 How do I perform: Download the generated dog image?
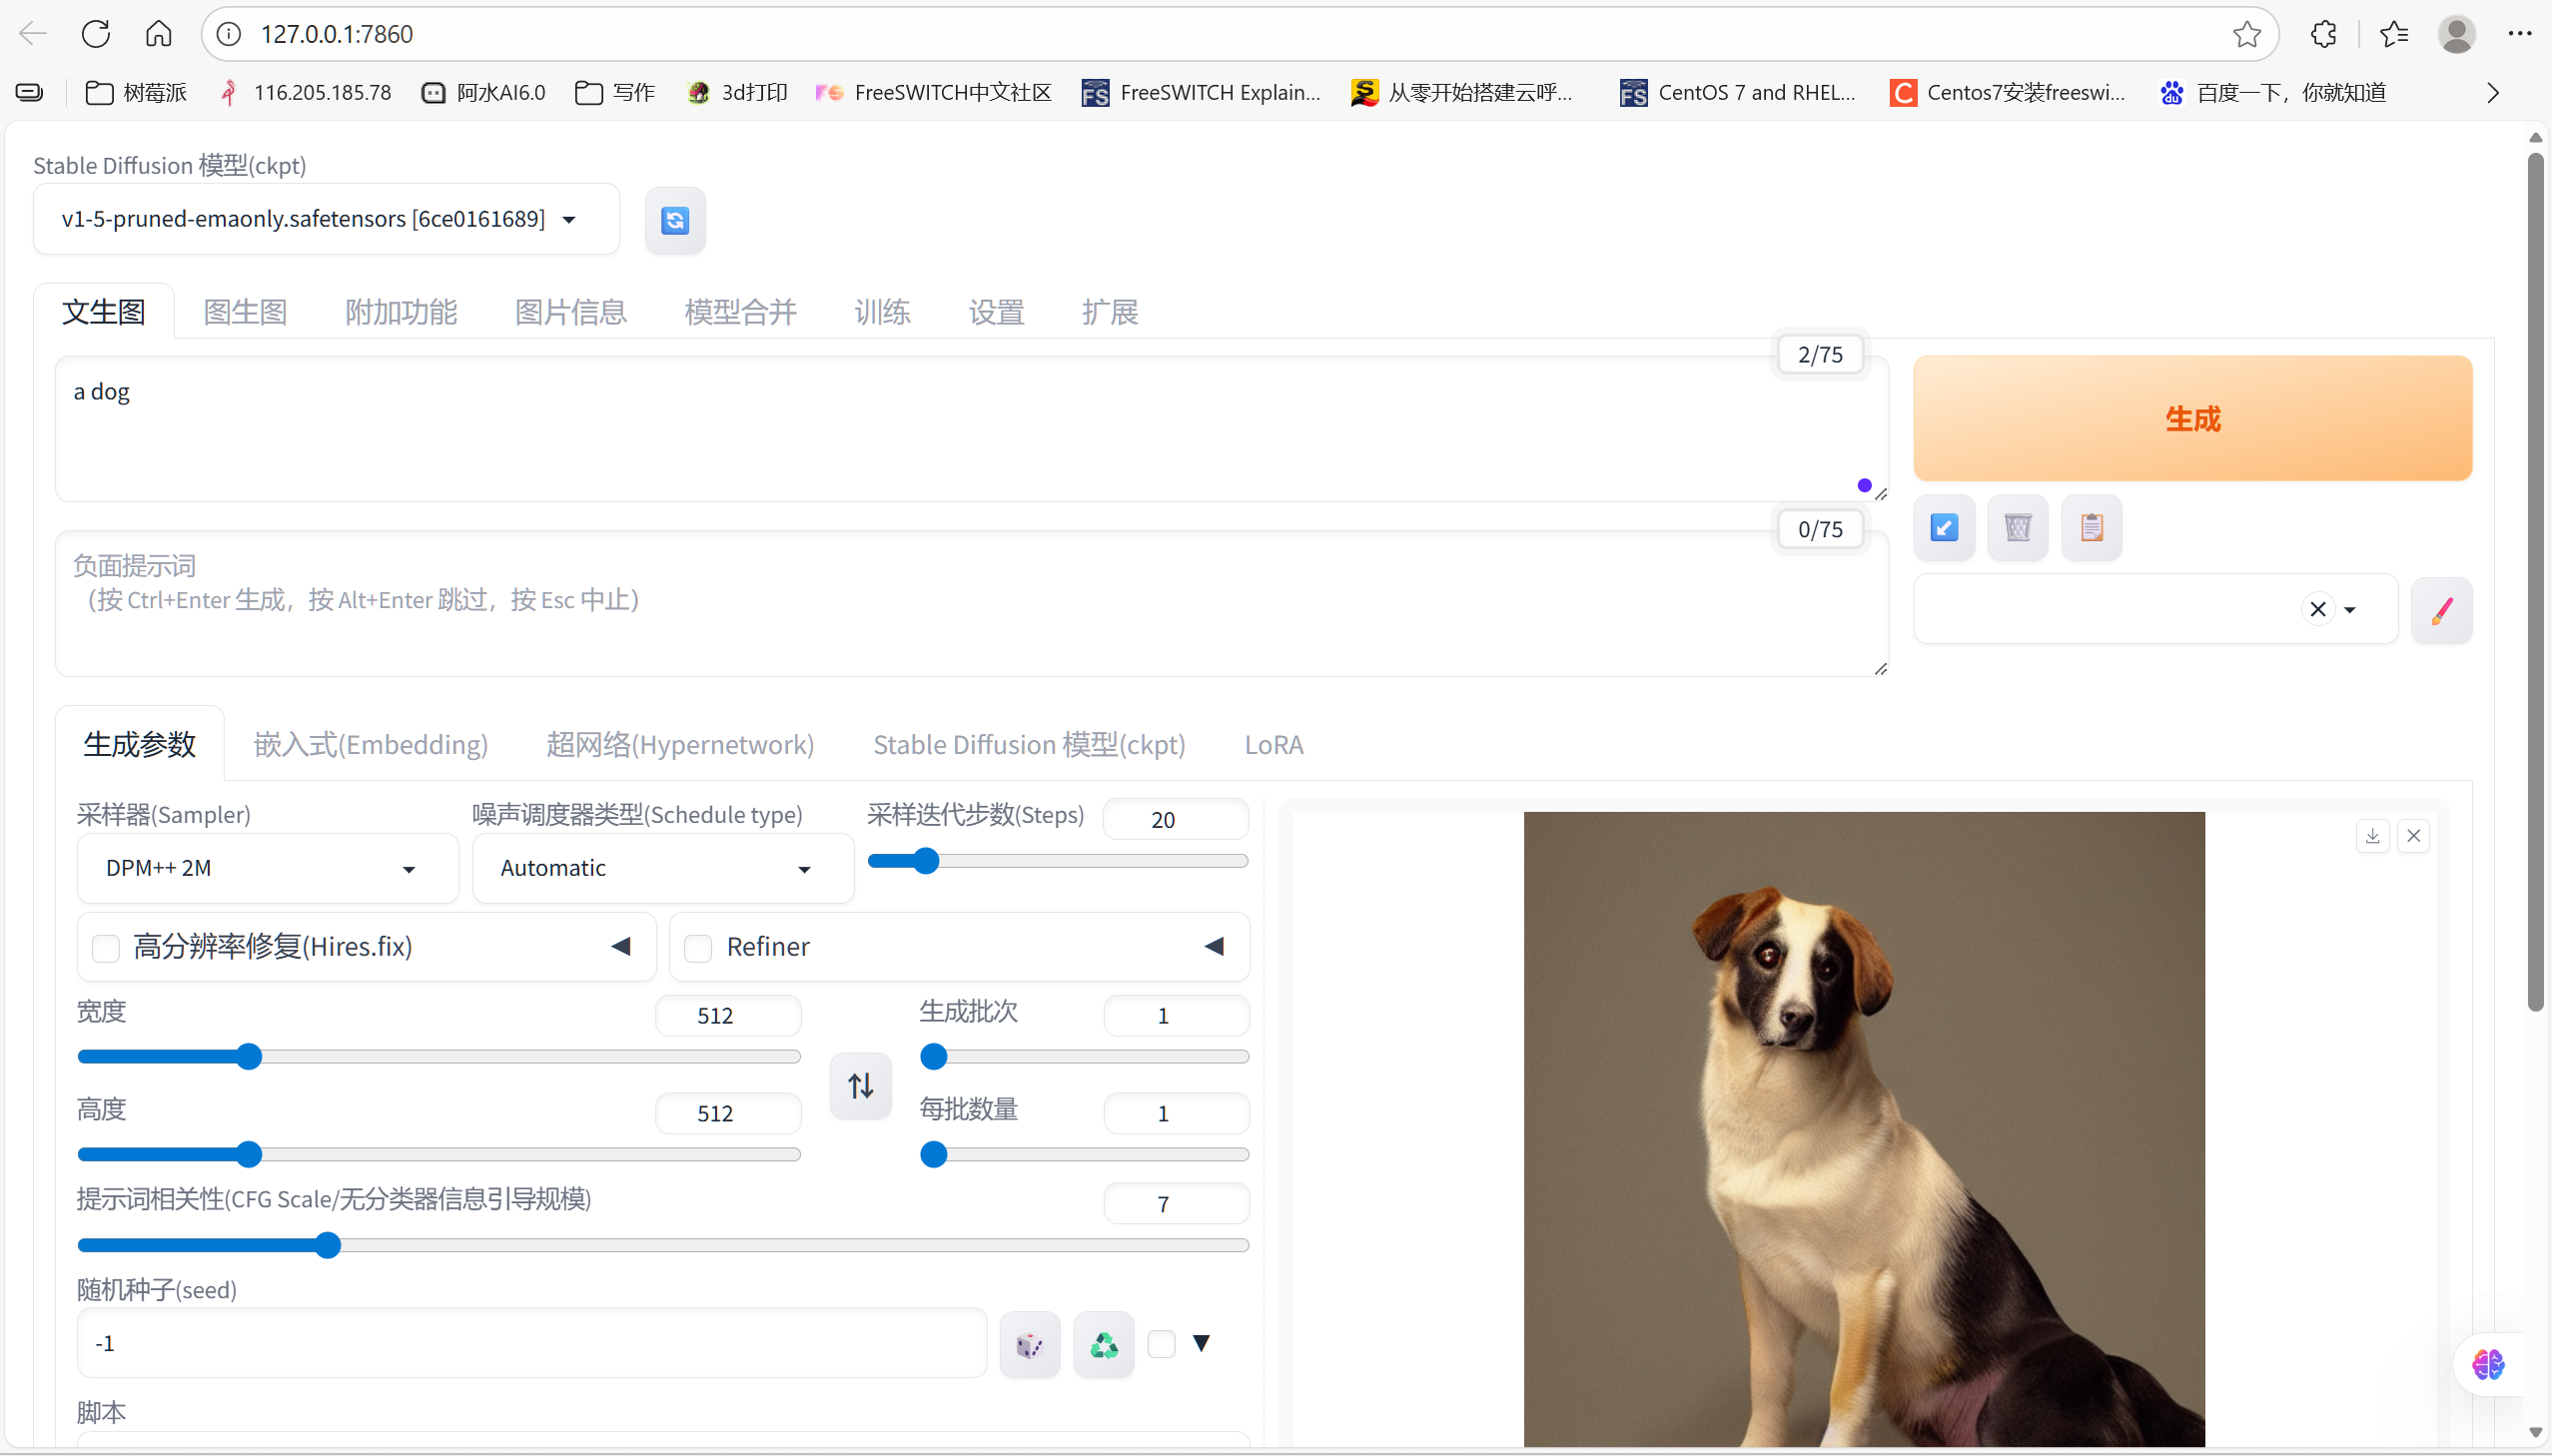pos(2372,836)
